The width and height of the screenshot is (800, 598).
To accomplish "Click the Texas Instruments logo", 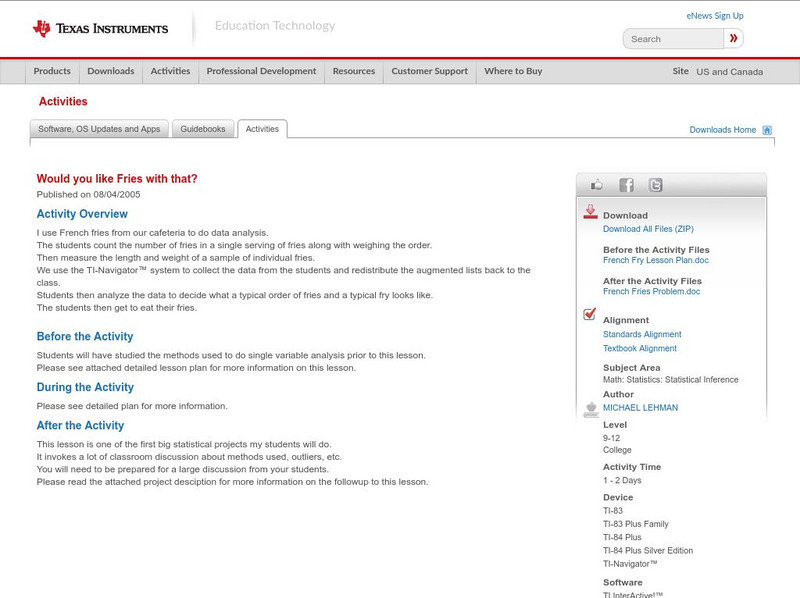I will [100, 28].
